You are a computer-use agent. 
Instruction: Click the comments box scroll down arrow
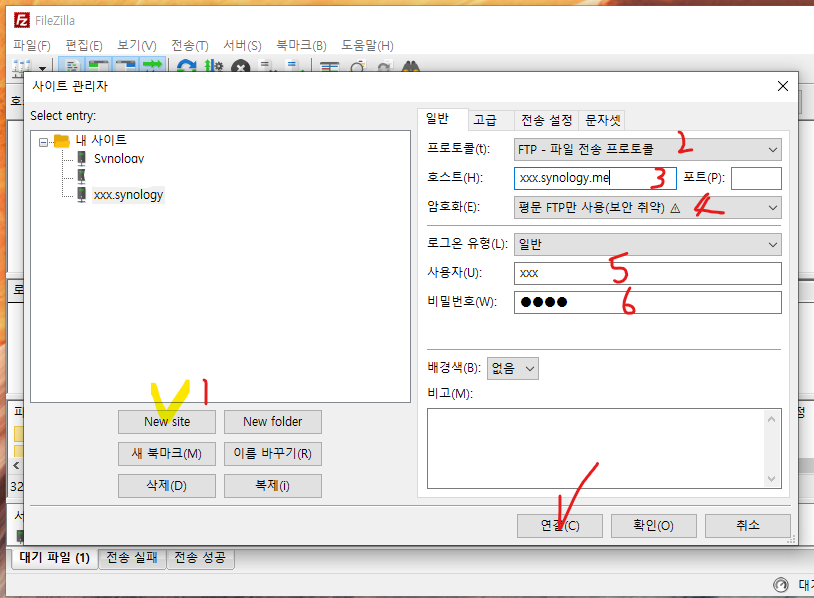point(771,479)
